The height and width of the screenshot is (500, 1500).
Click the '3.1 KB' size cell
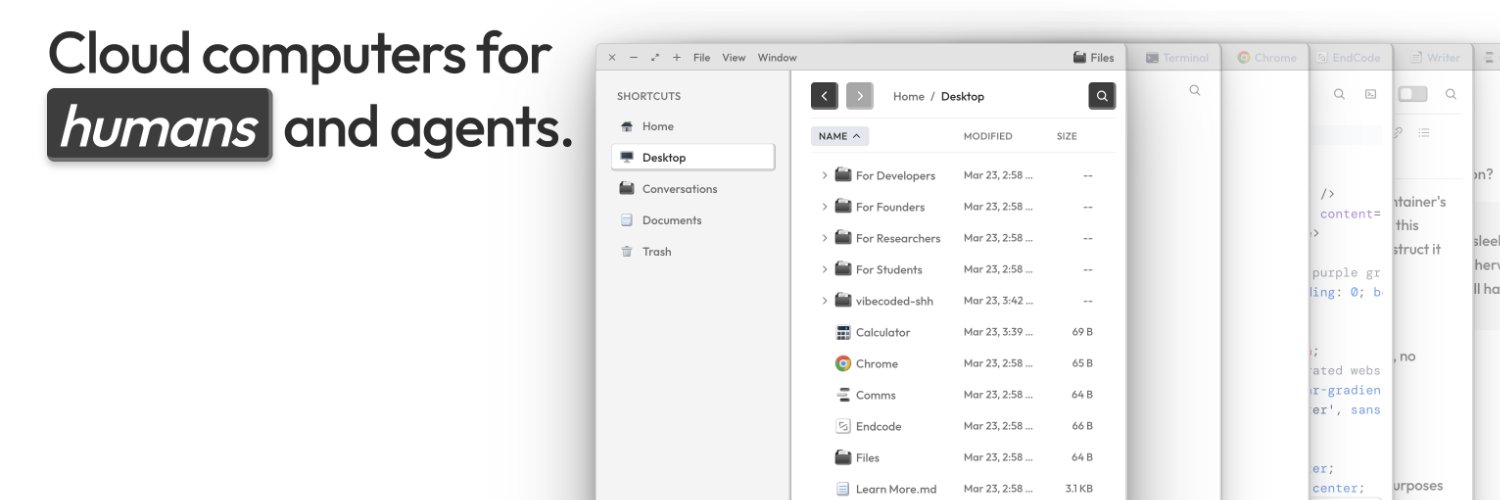pos(1079,489)
